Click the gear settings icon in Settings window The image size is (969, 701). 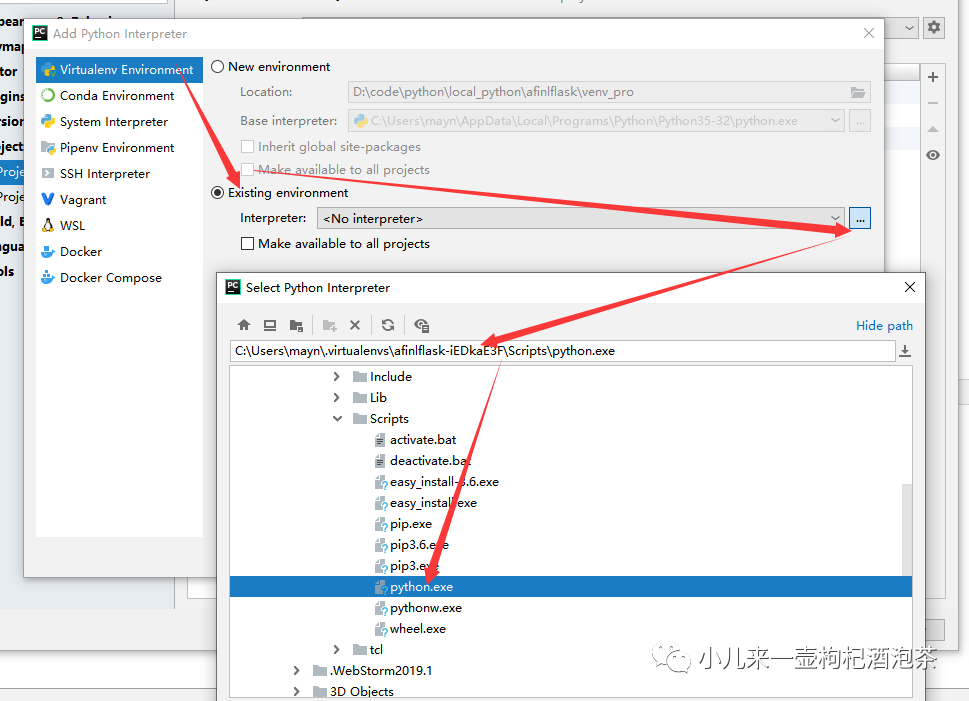(x=934, y=27)
